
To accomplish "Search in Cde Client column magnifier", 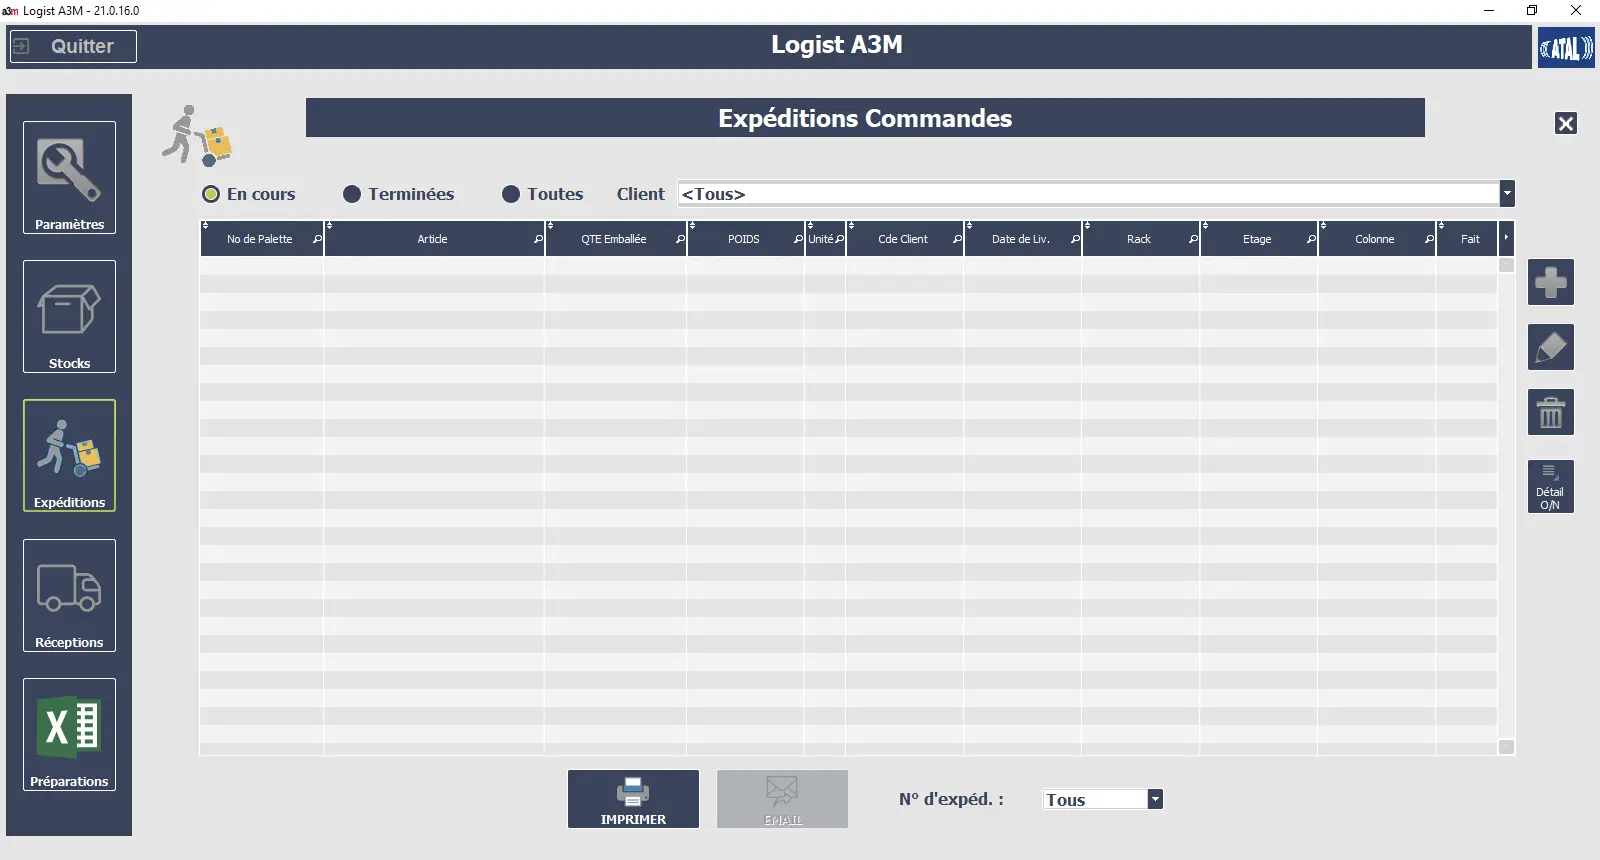I will [x=957, y=240].
